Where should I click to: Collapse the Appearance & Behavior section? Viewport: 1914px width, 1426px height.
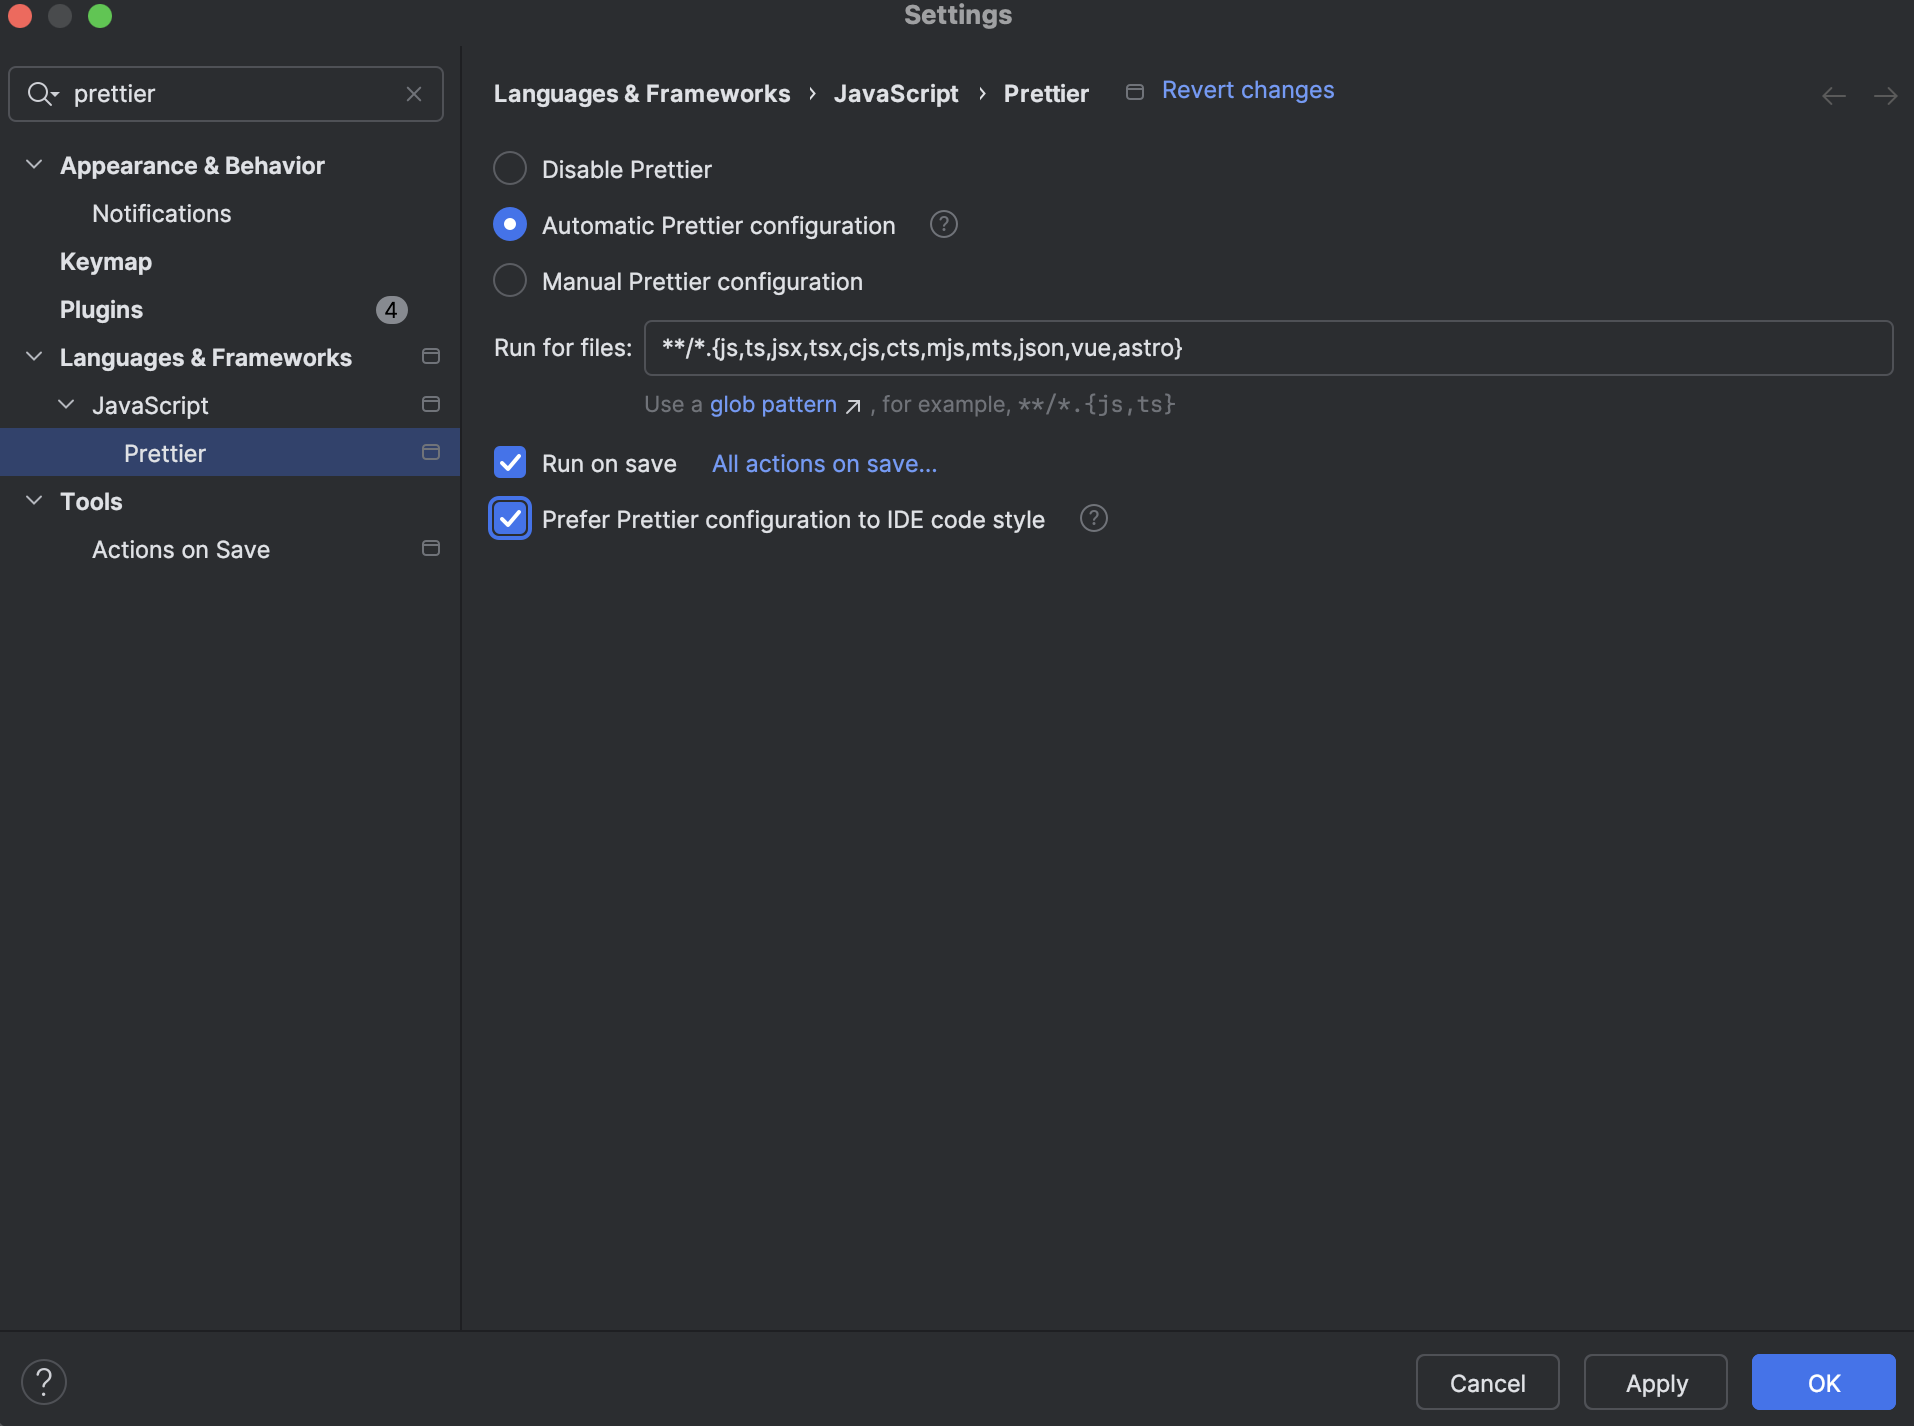34,165
